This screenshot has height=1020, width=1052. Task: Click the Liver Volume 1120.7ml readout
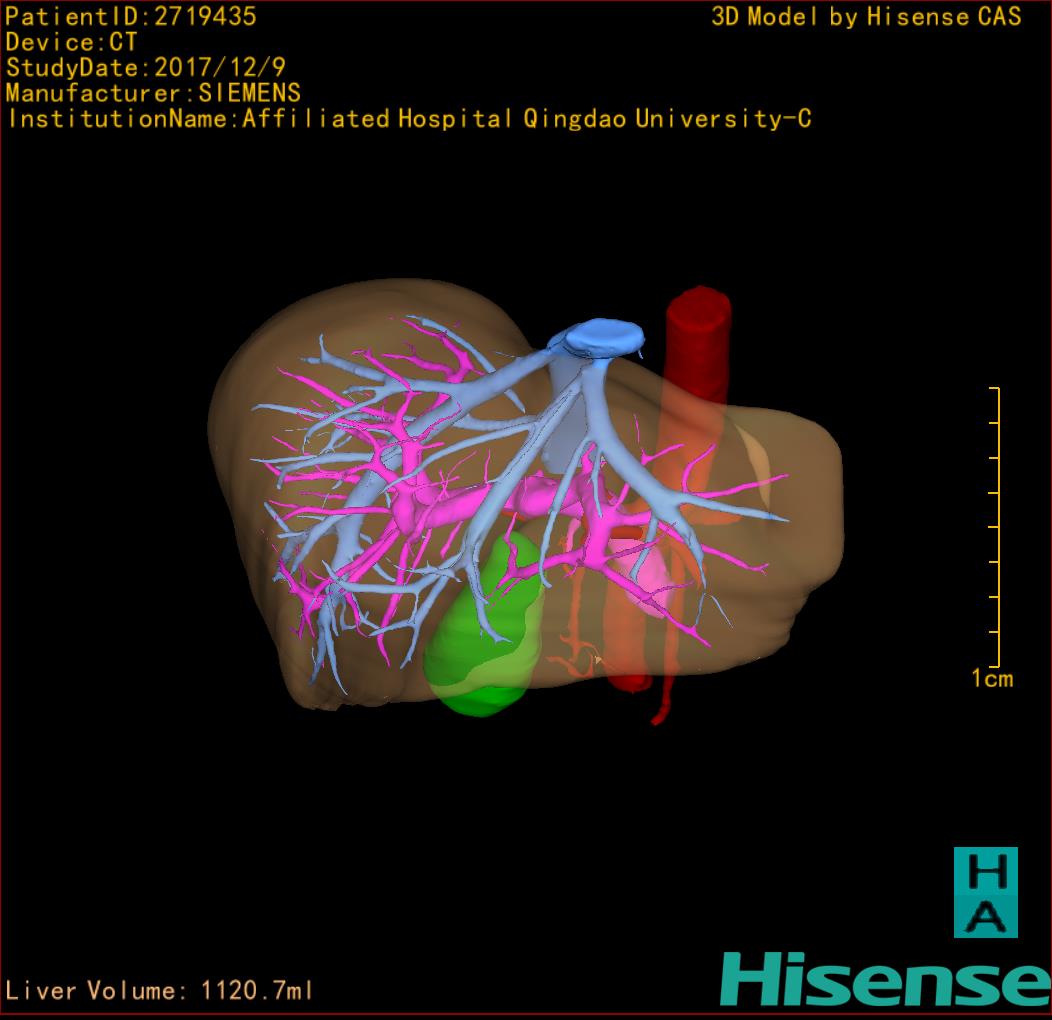pos(160,991)
